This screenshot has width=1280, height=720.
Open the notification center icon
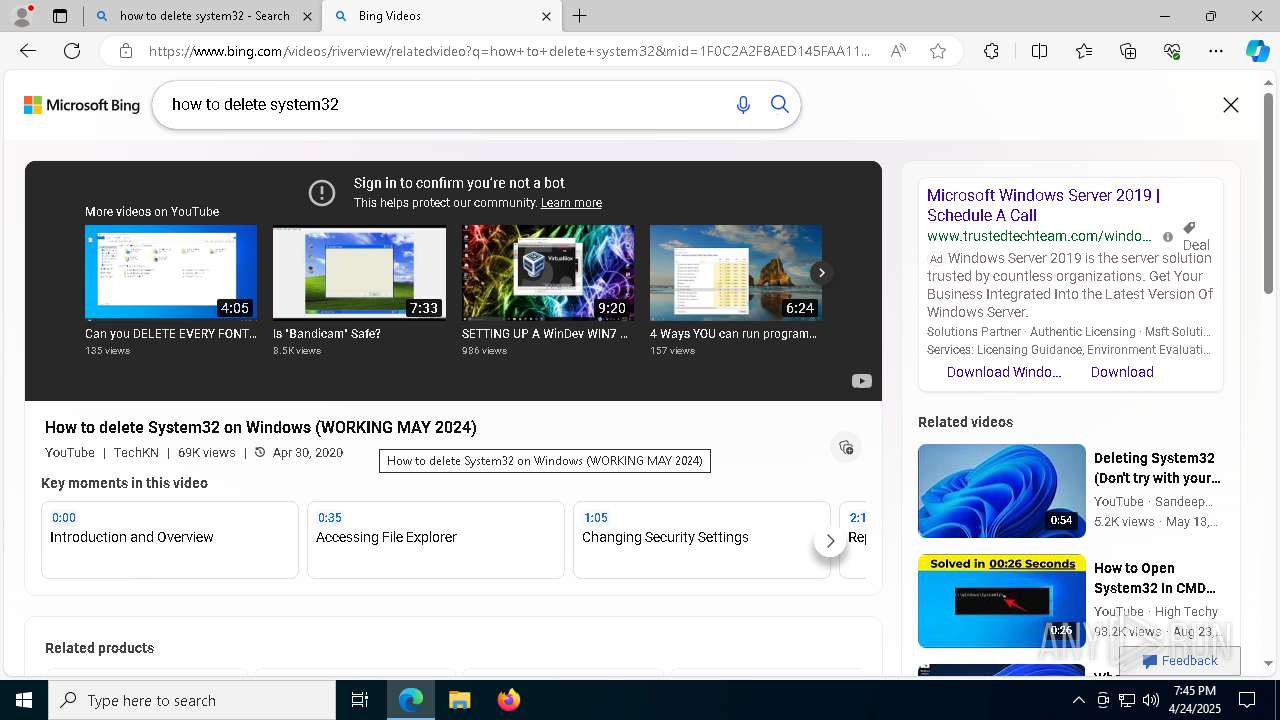pyautogui.click(x=1247, y=700)
